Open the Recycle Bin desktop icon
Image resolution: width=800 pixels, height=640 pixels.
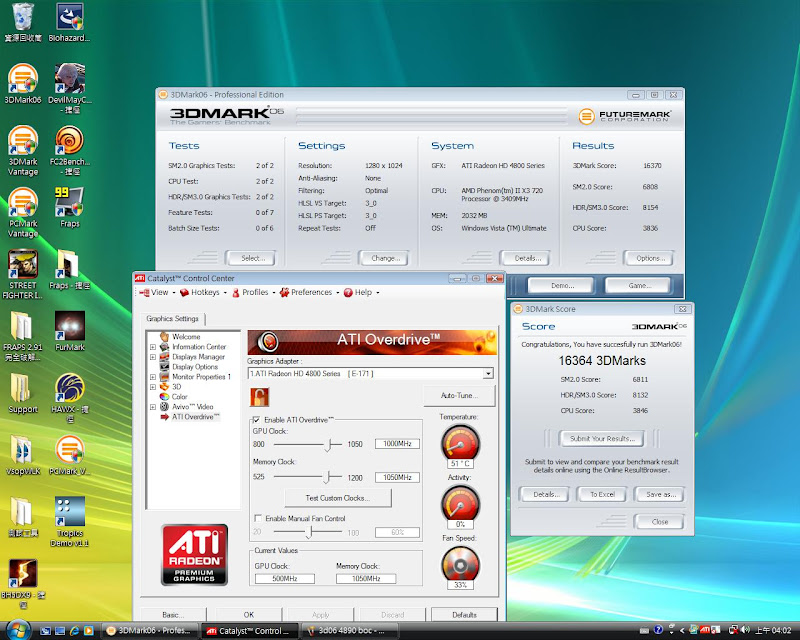[x=22, y=22]
